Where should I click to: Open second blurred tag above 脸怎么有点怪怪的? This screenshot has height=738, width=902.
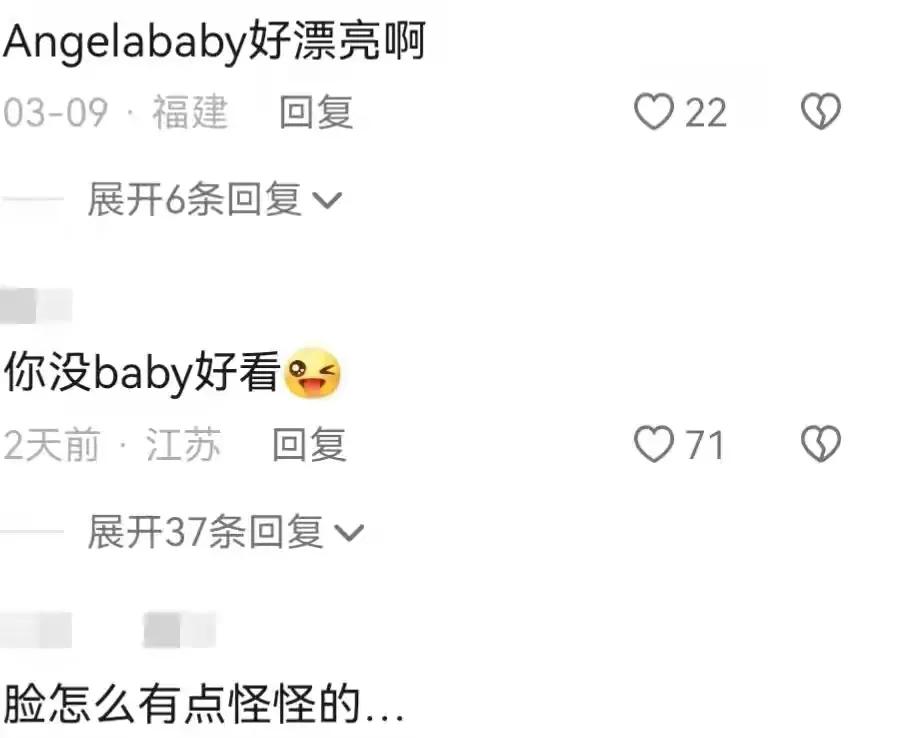pyautogui.click(x=179, y=630)
